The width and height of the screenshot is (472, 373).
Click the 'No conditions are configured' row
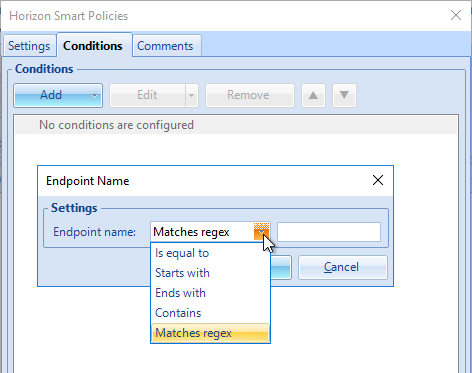[236, 125]
